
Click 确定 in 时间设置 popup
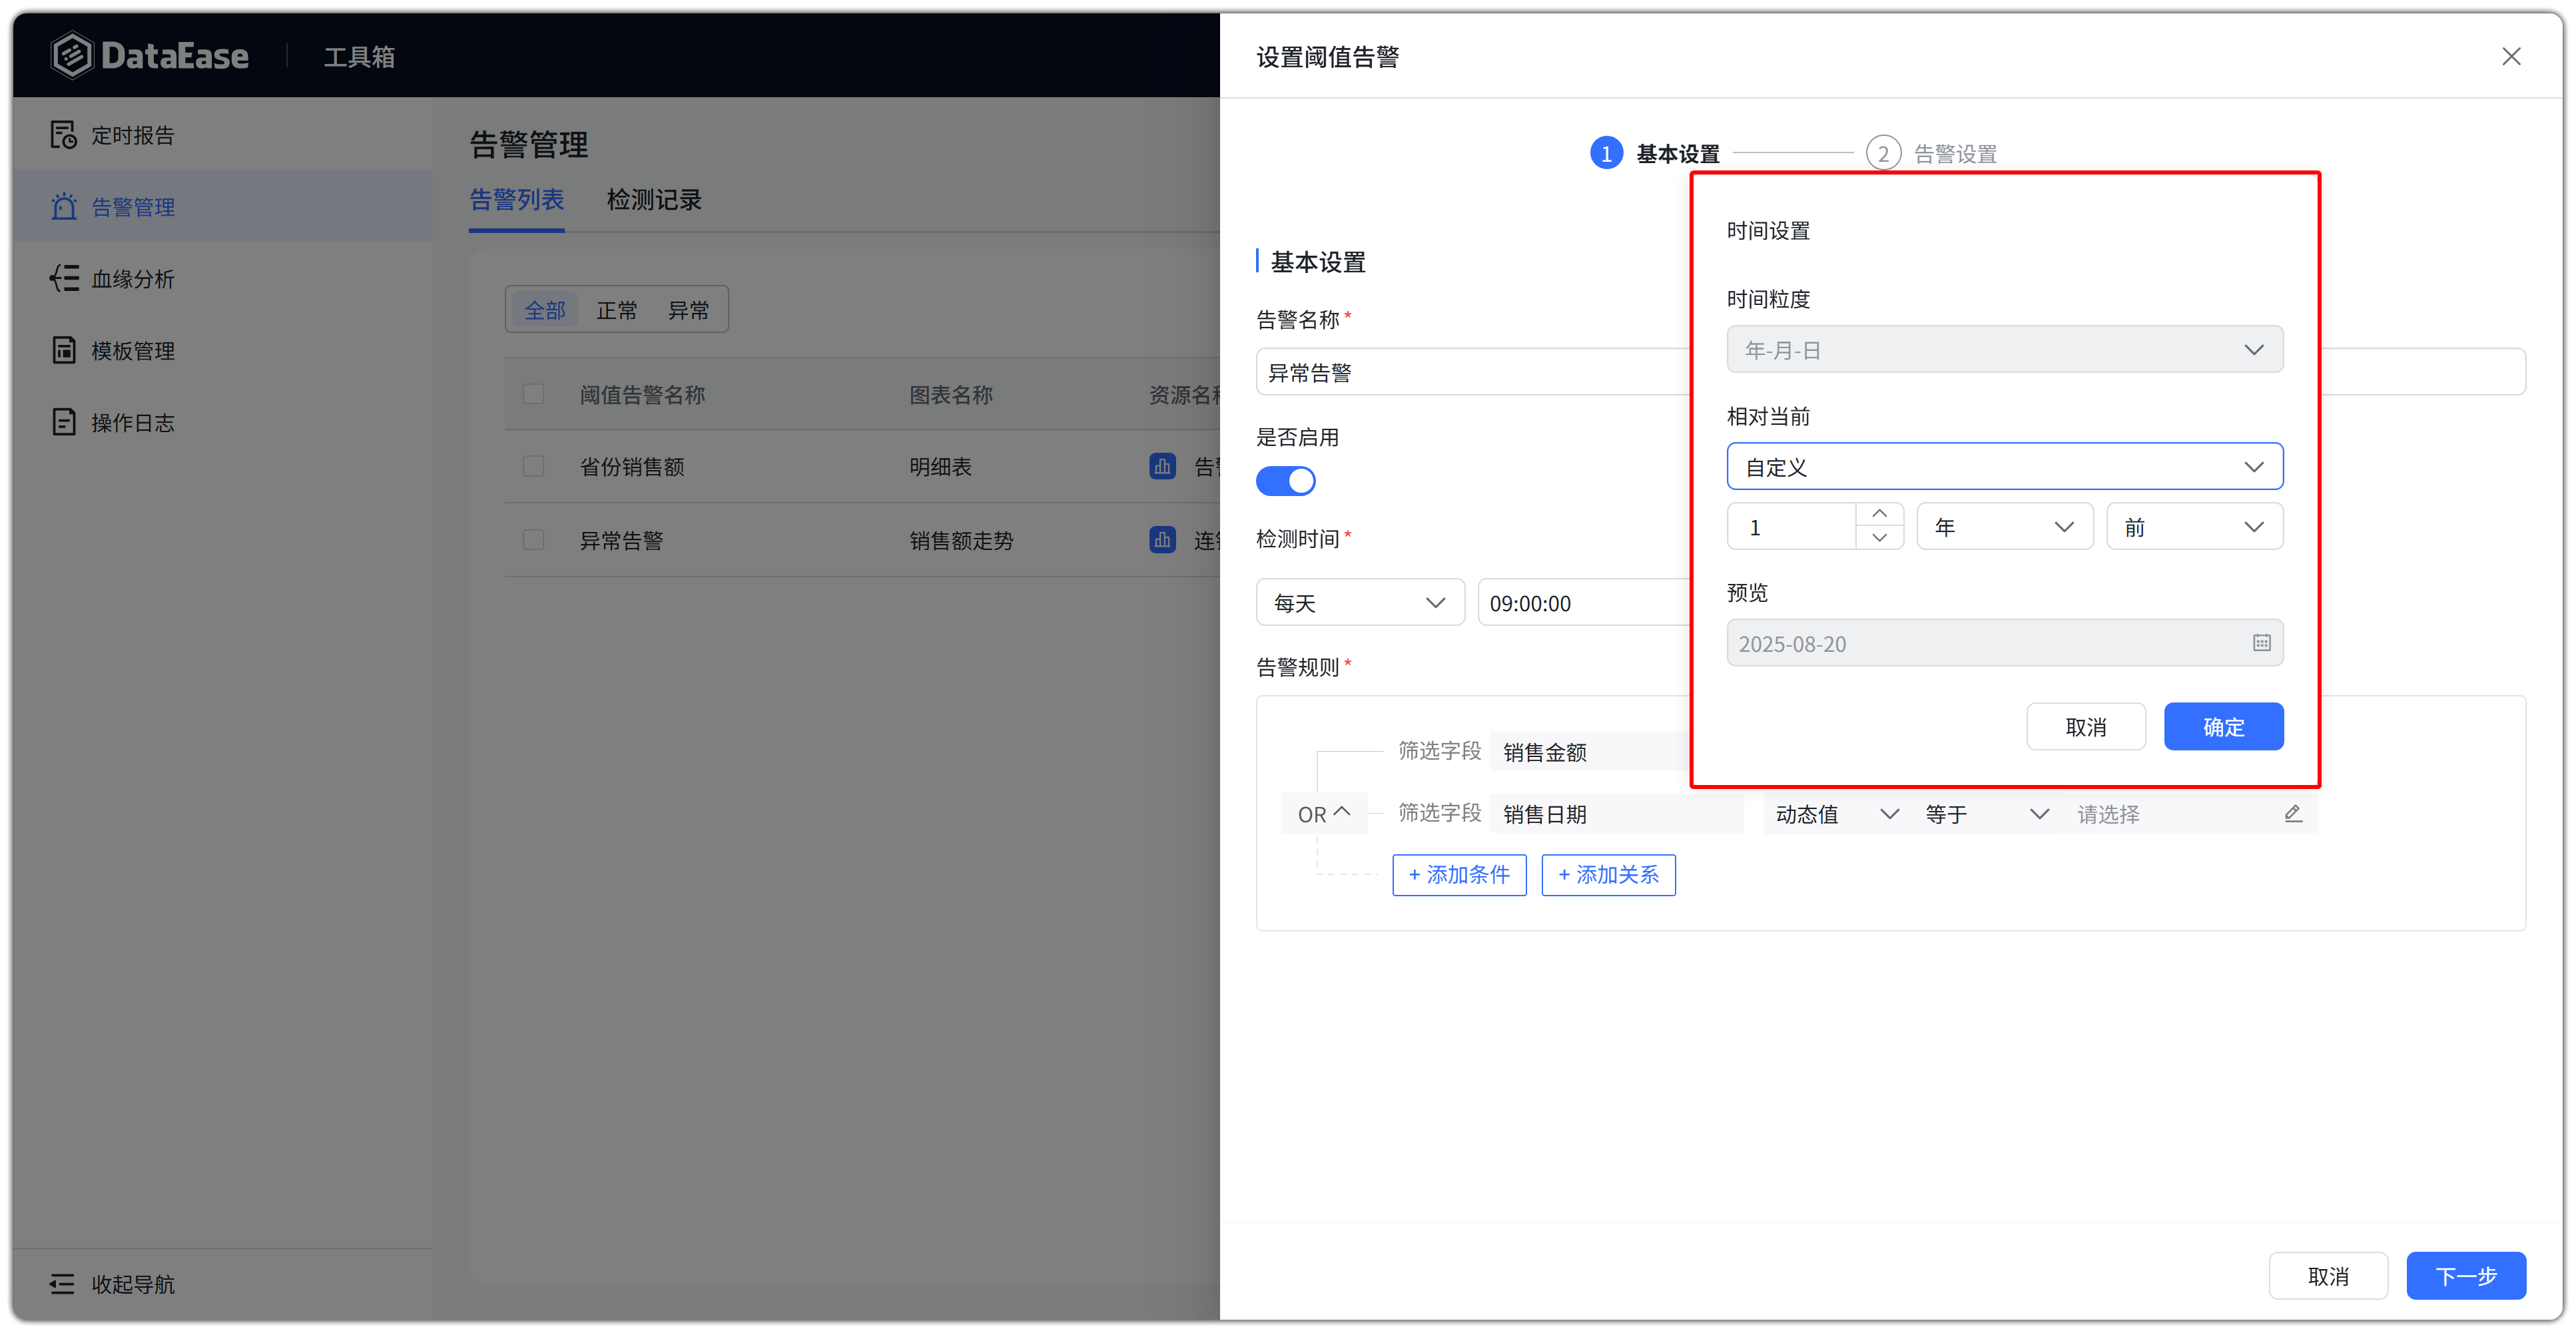coord(2223,727)
